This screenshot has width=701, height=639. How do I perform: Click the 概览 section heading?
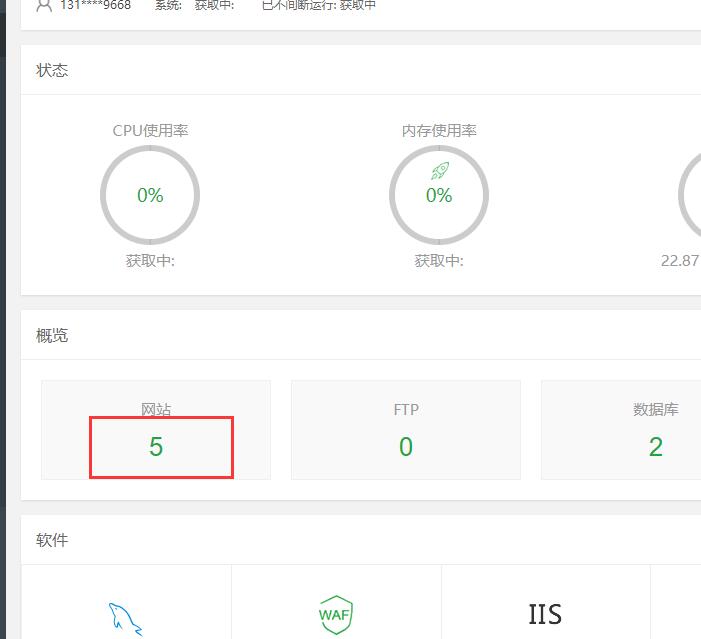52,335
